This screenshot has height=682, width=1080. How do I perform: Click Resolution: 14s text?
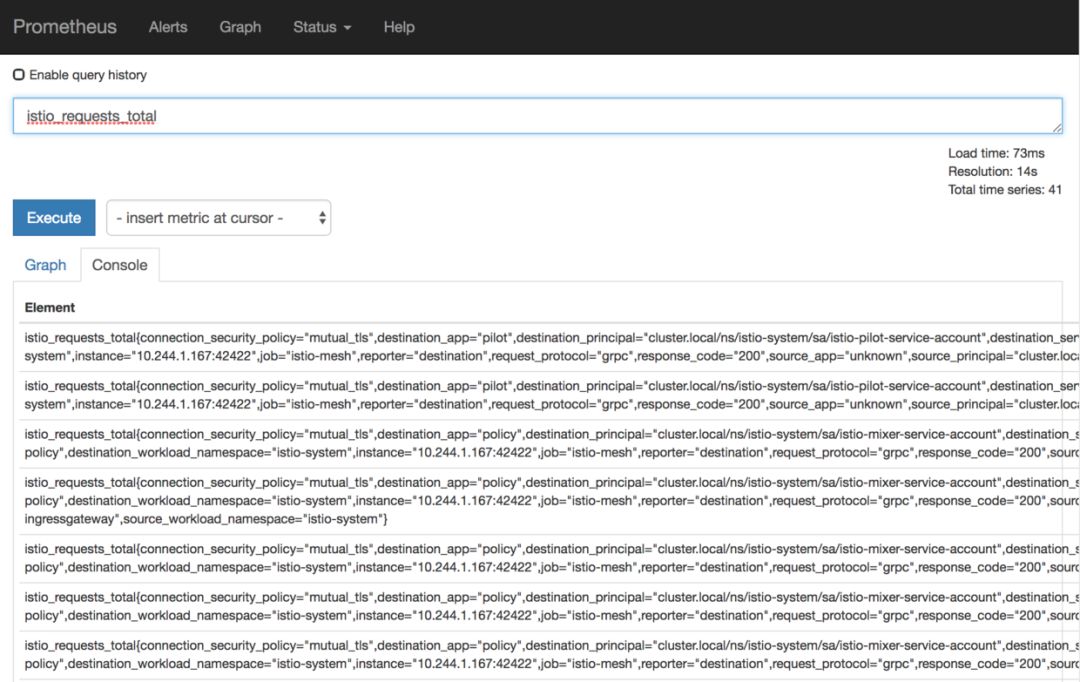[x=993, y=172]
